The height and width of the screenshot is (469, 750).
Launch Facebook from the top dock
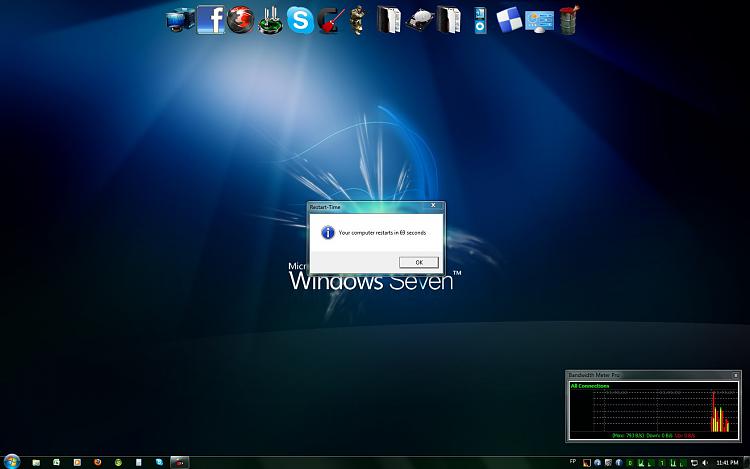coord(210,20)
